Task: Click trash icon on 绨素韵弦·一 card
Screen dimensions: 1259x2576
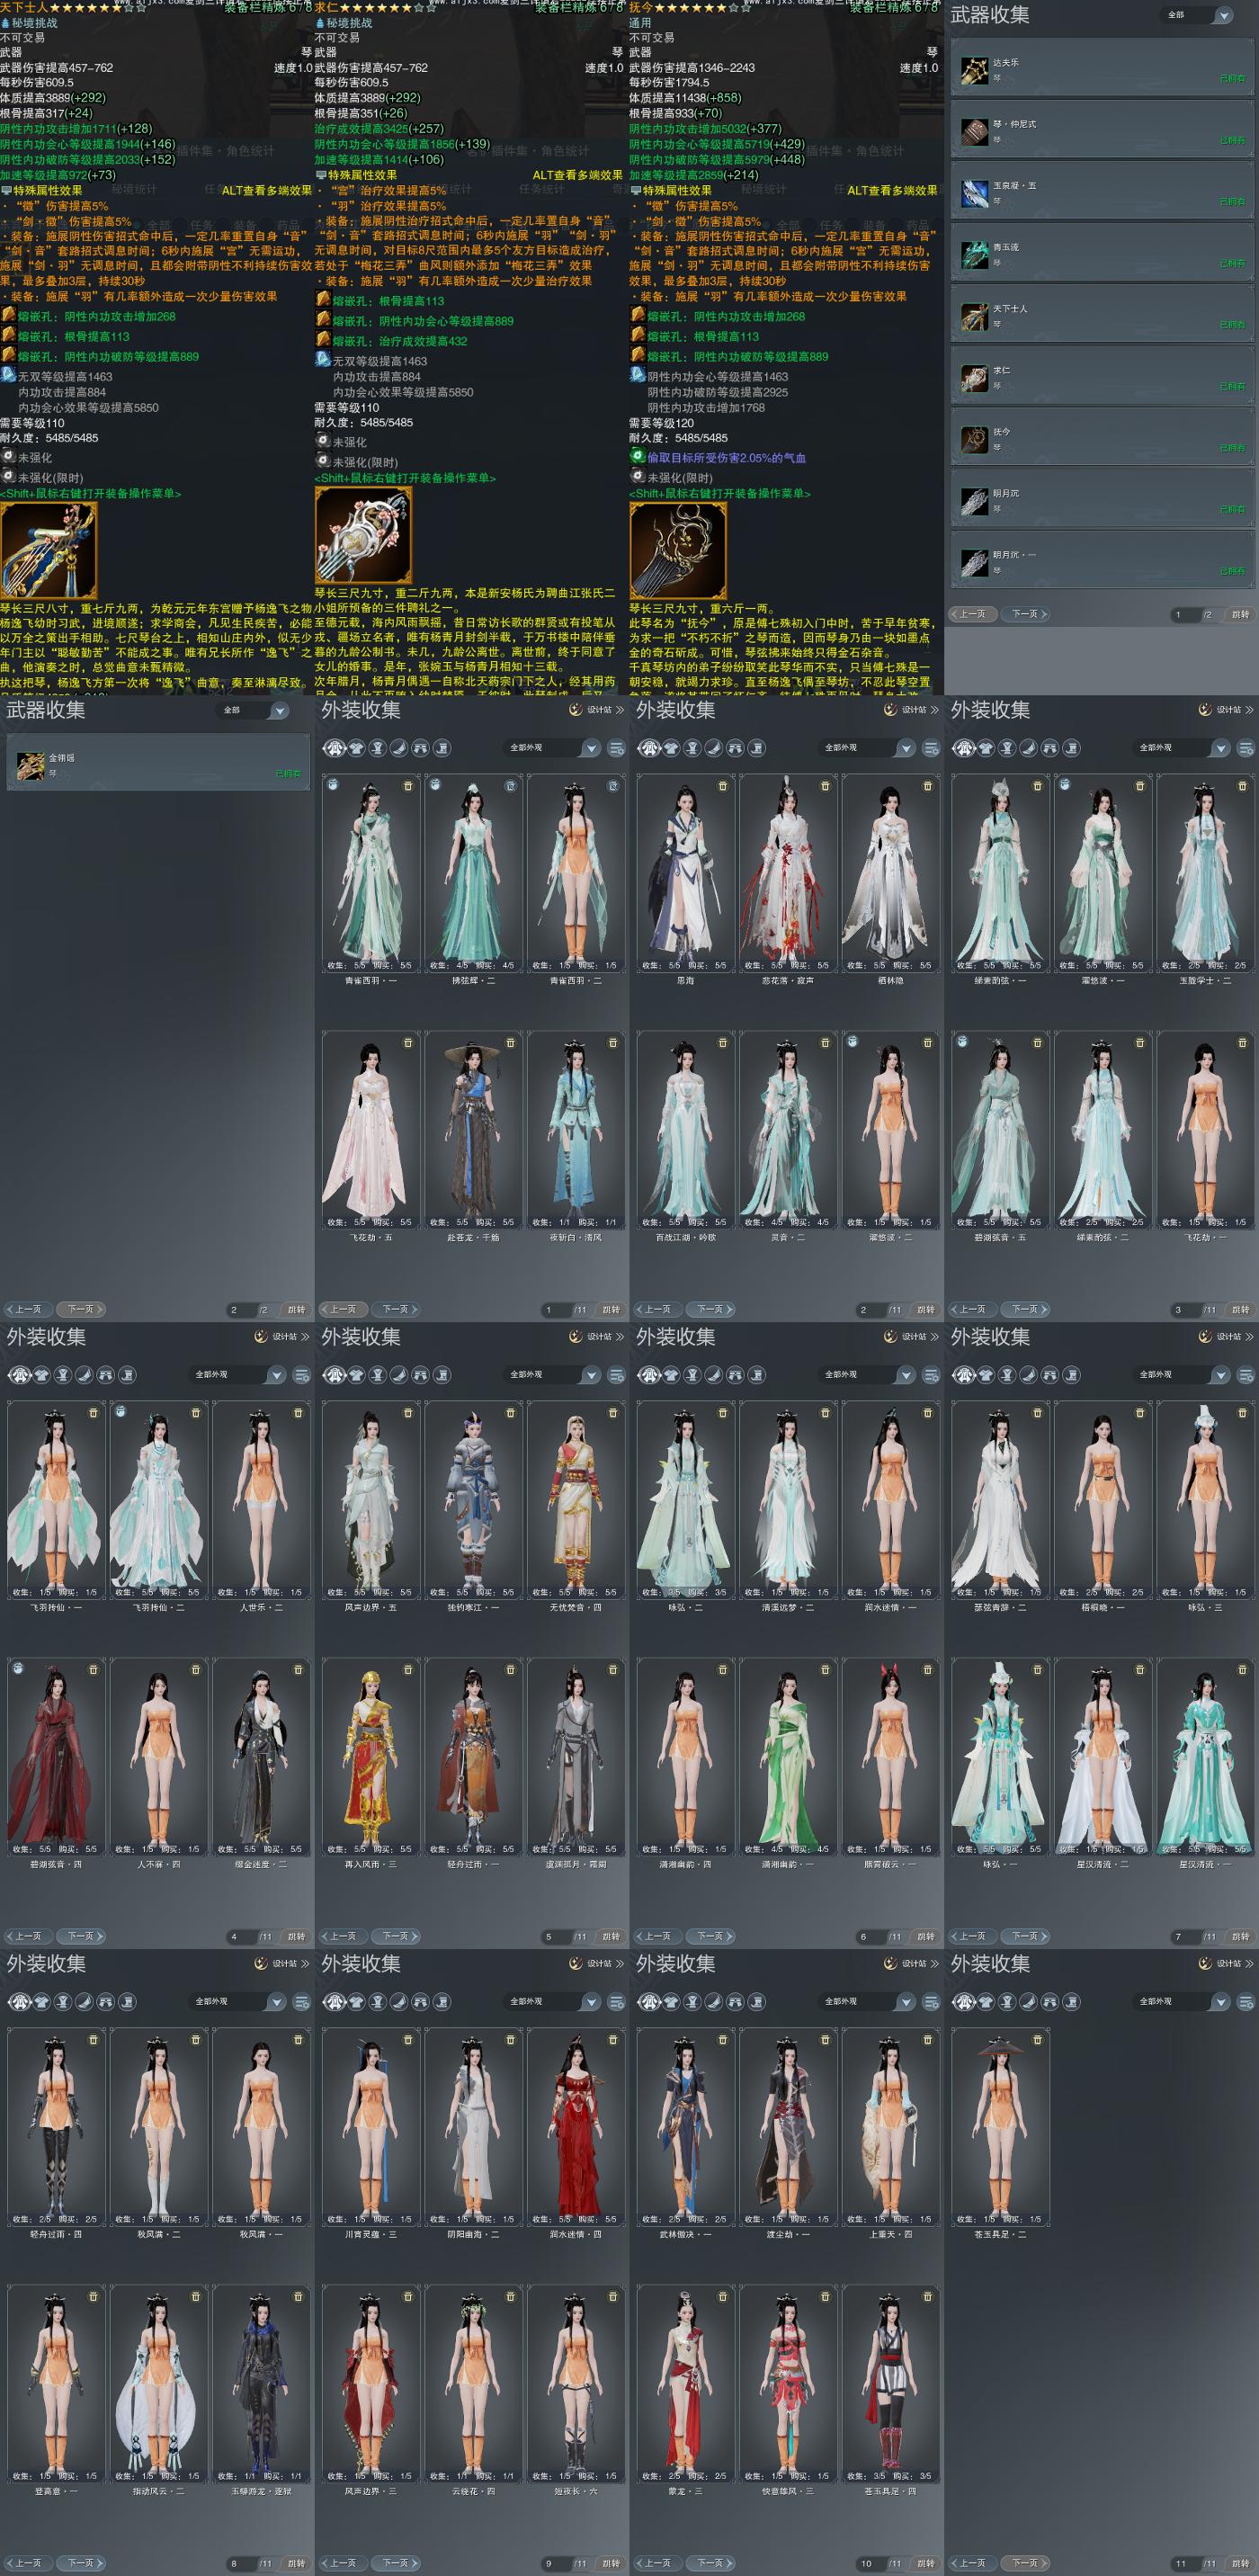Action: (x=1038, y=786)
